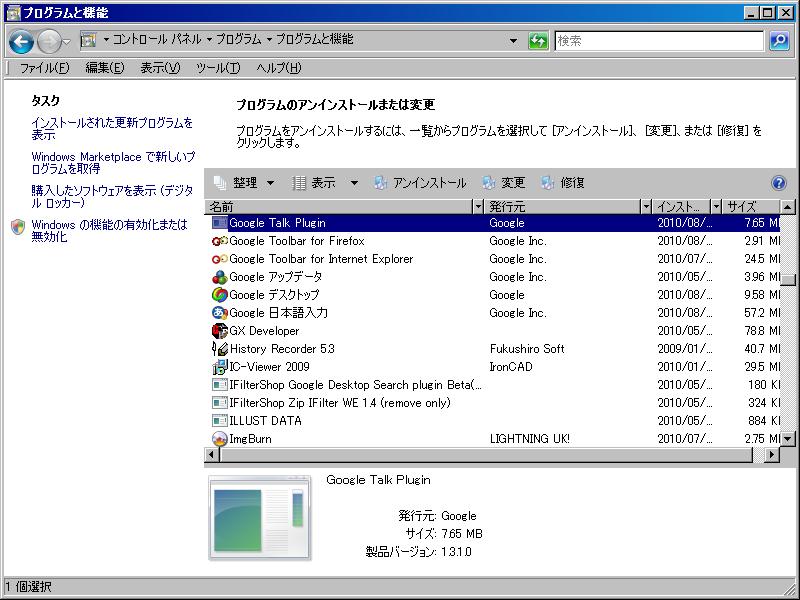This screenshot has width=800, height=600.
Task: Click the LIGHTNING UK! publisher cell
Action: click(x=530, y=439)
